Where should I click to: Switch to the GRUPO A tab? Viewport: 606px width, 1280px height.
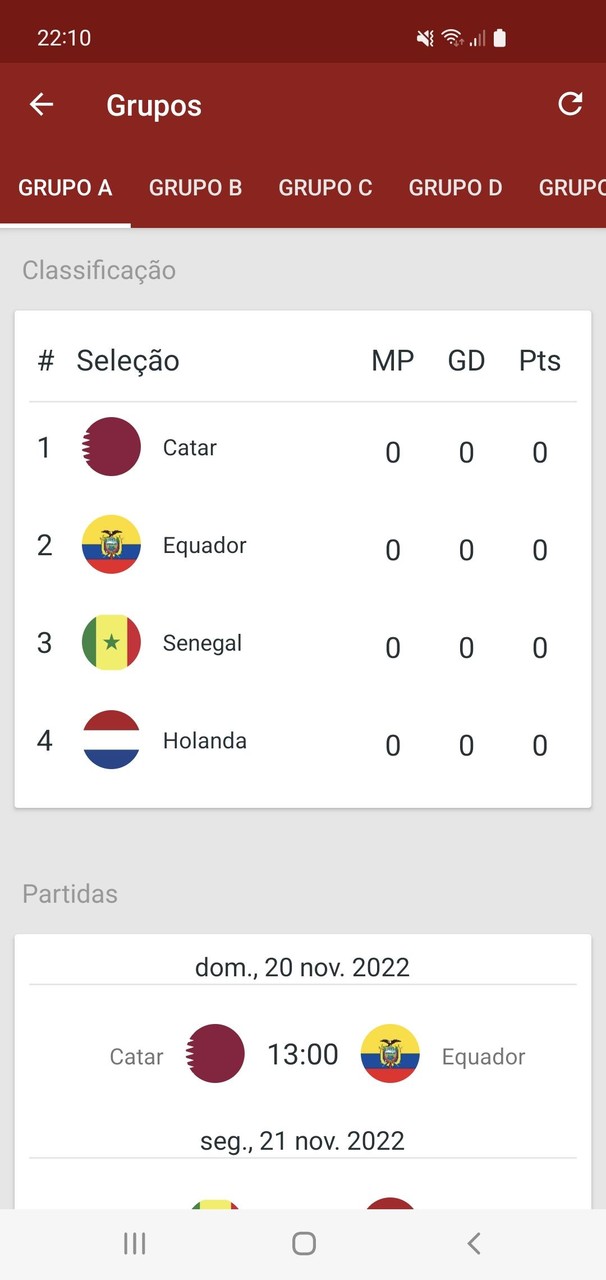pyautogui.click(x=65, y=187)
